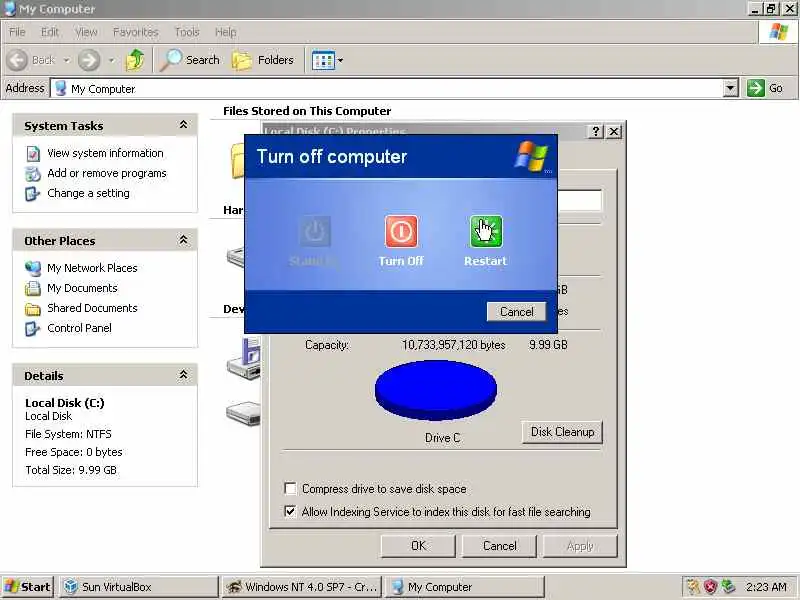Image resolution: width=800 pixels, height=600 pixels.
Task: Open Control Panel link
Action: [x=79, y=328]
